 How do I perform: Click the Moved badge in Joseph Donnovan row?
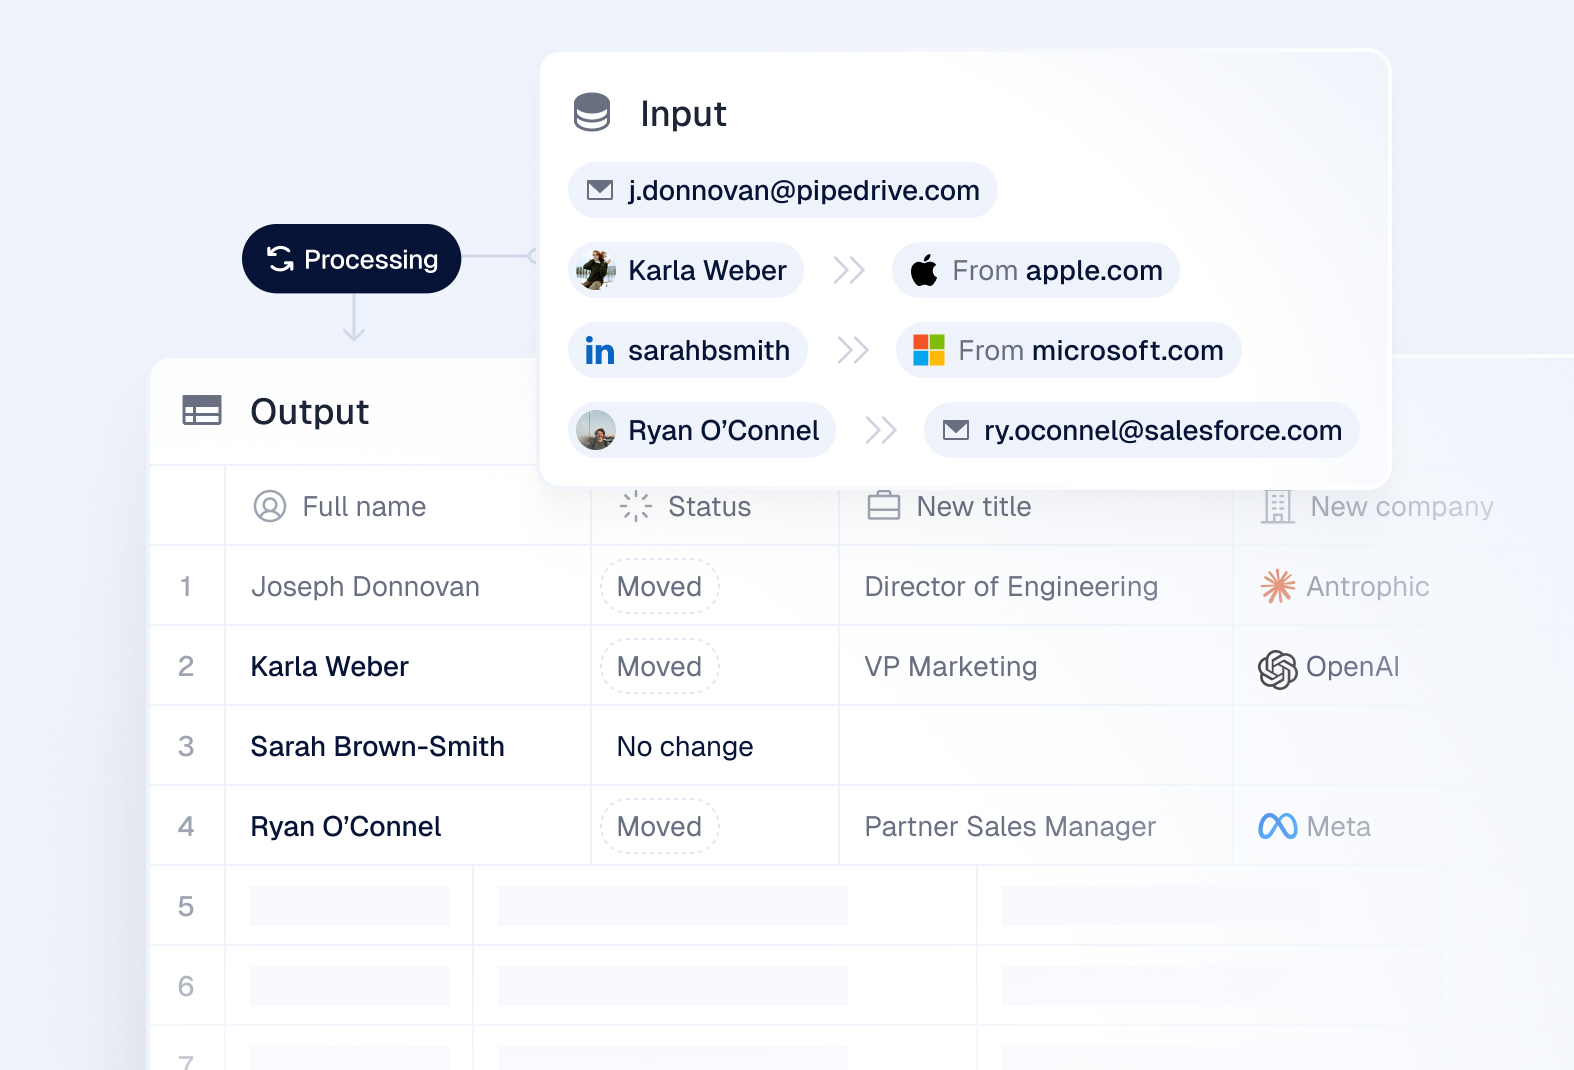click(660, 586)
